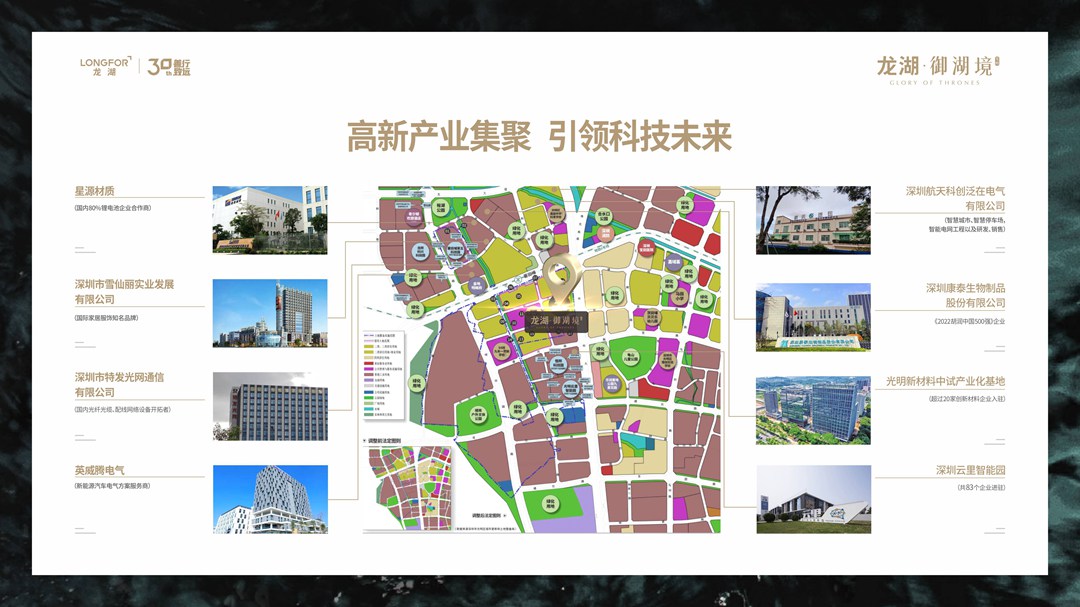Open the 英威腾电气 building photo
Image resolution: width=1080 pixels, height=607 pixels.
[270, 499]
